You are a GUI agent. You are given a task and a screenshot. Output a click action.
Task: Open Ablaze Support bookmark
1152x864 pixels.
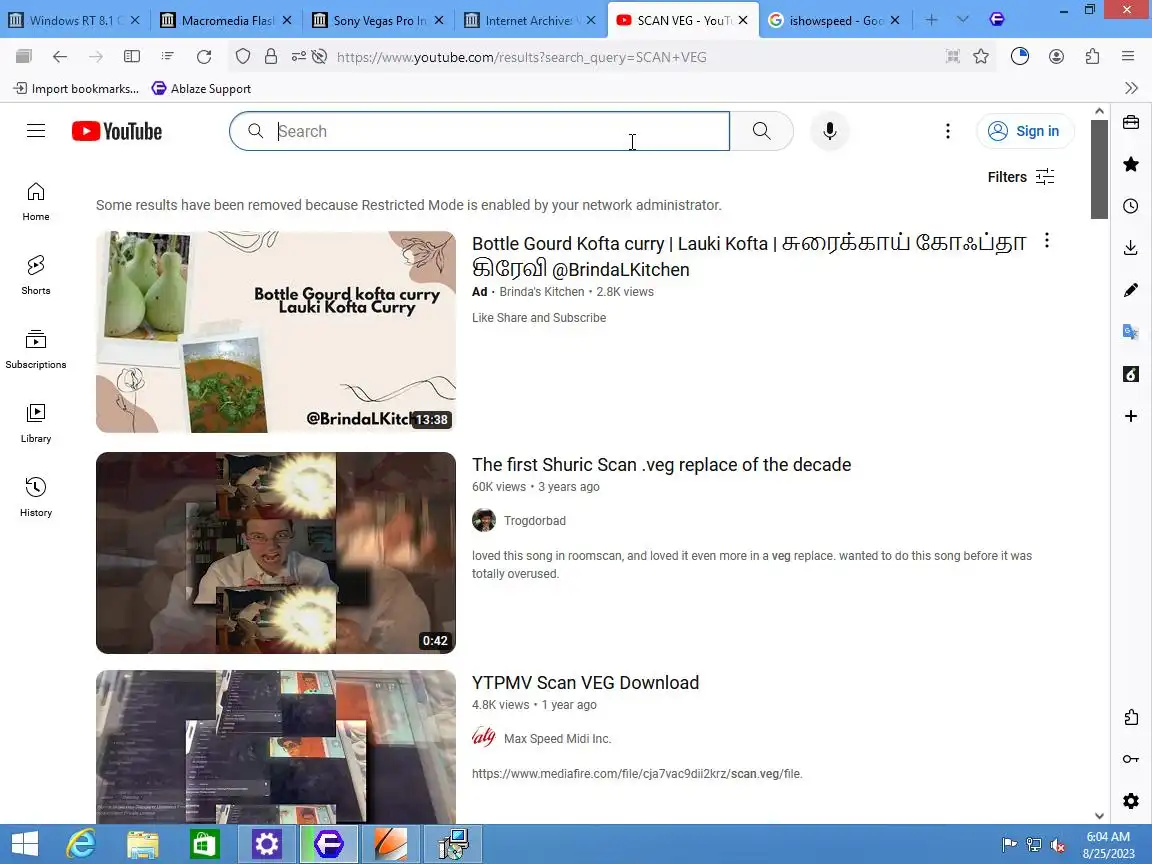pyautogui.click(x=201, y=88)
